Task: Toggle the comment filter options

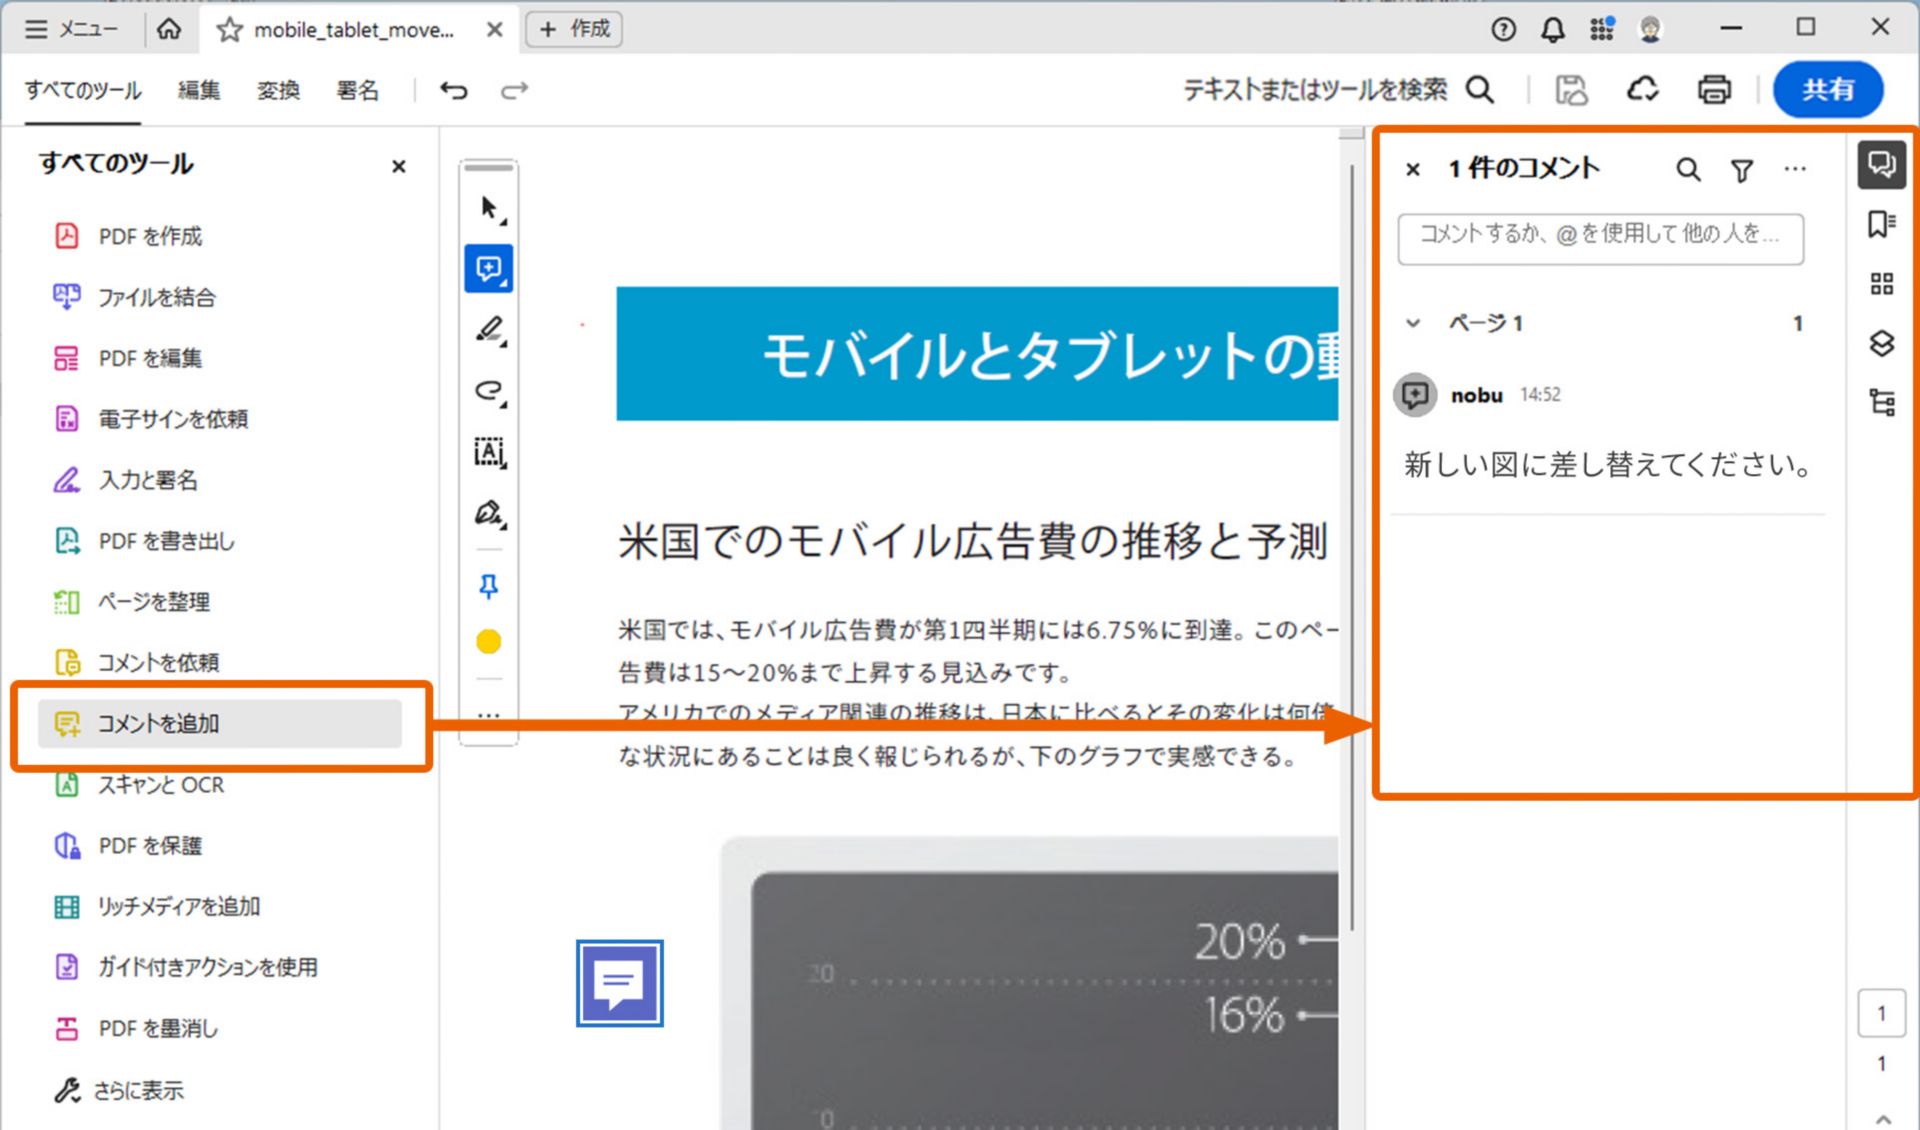Action: pos(1742,170)
